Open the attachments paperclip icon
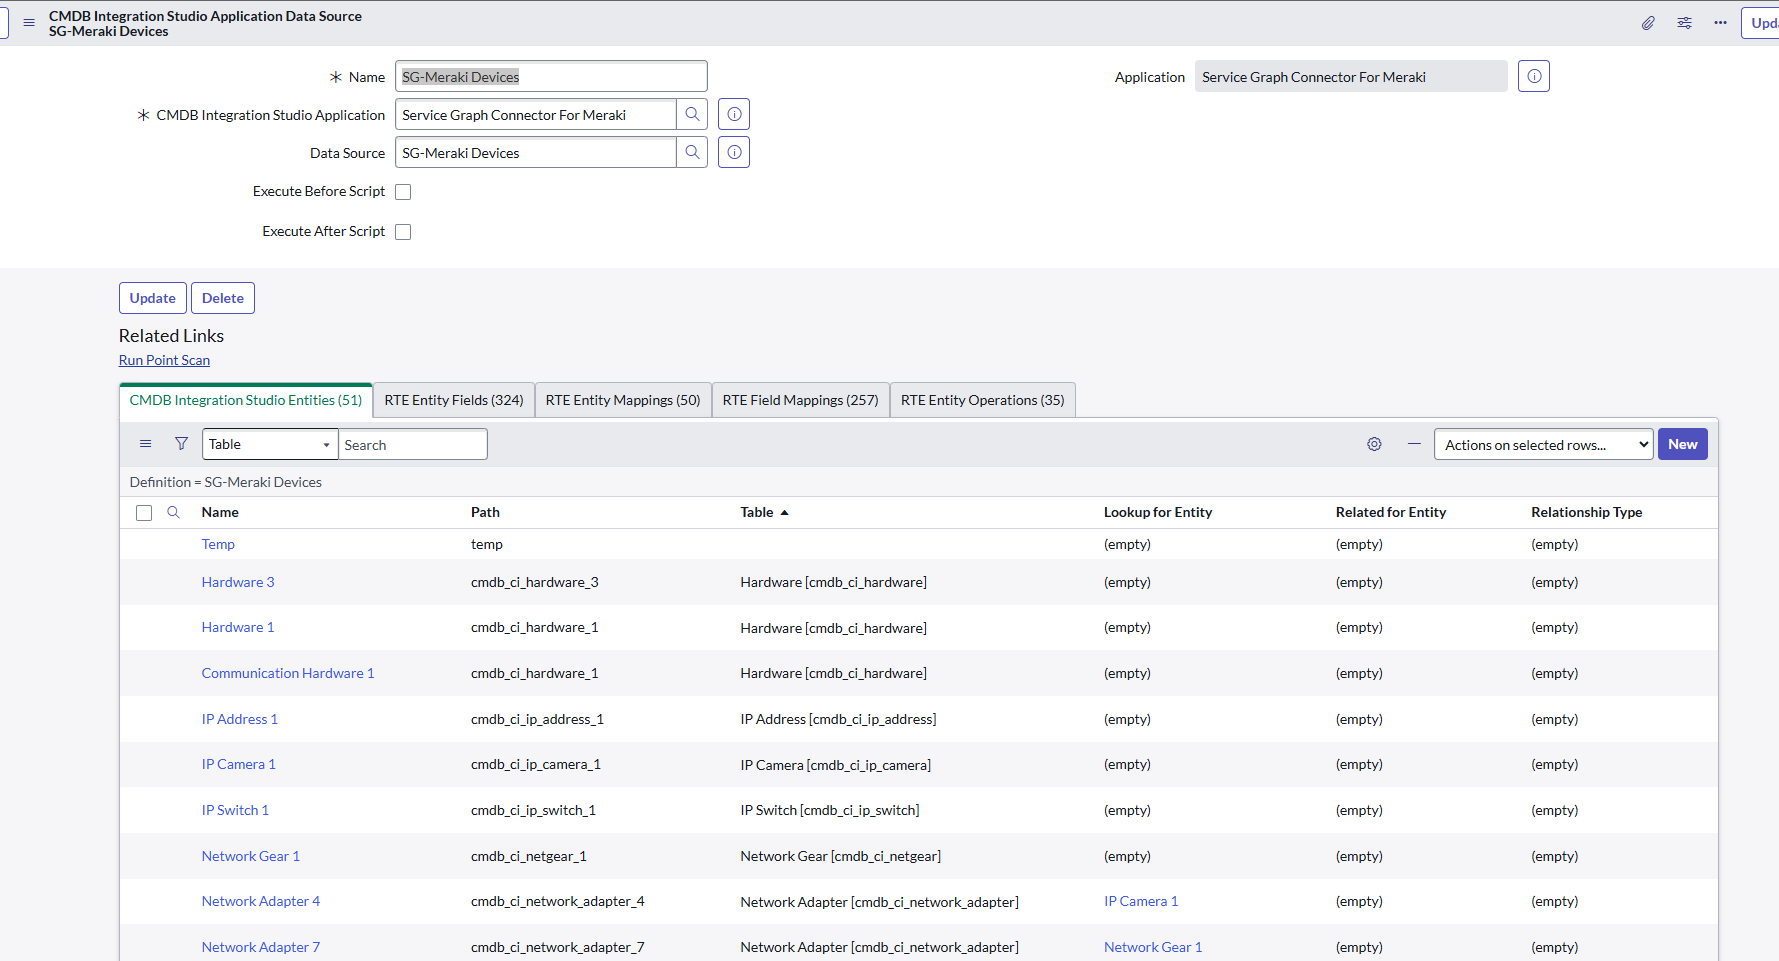This screenshot has width=1779, height=961. click(x=1648, y=22)
